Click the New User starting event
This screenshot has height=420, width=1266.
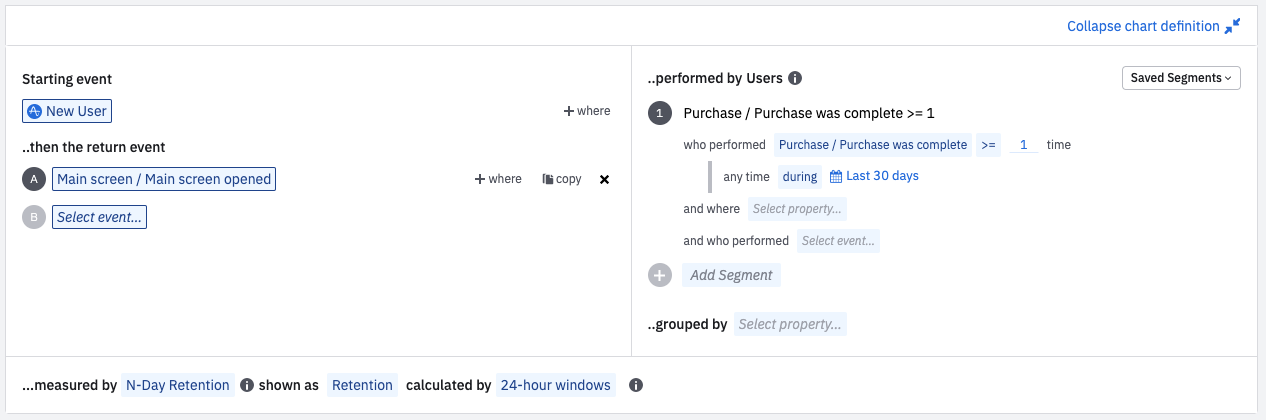pos(67,111)
